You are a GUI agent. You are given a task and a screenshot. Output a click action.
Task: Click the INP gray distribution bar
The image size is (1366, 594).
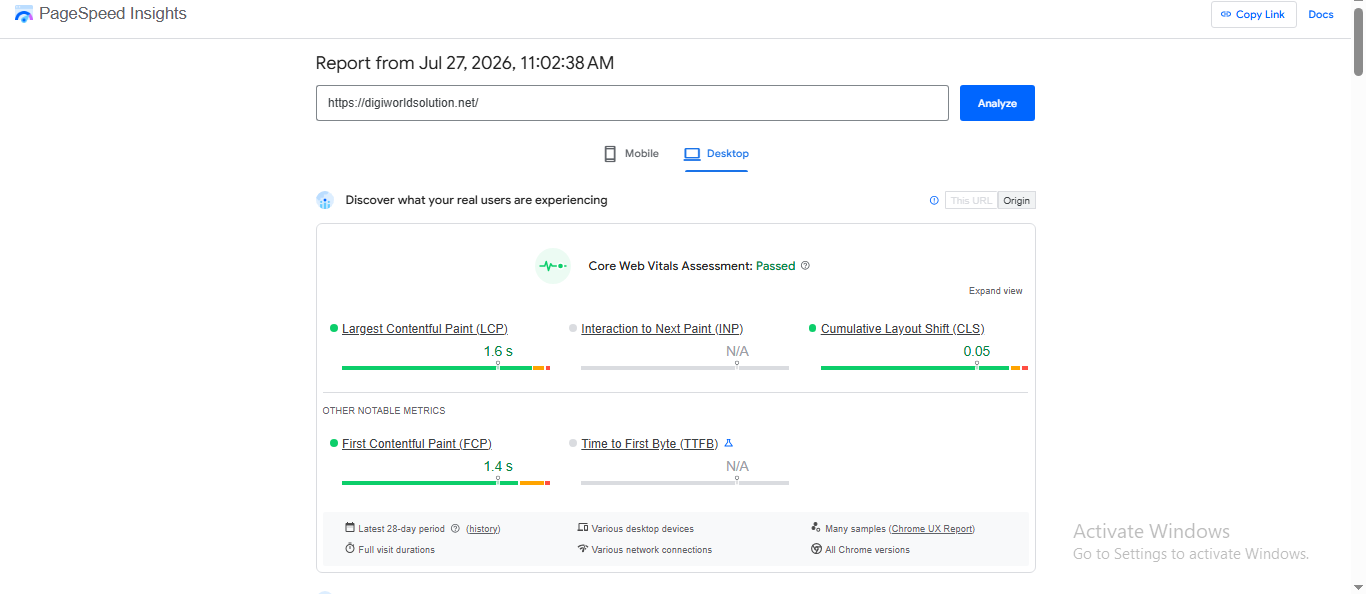(685, 368)
